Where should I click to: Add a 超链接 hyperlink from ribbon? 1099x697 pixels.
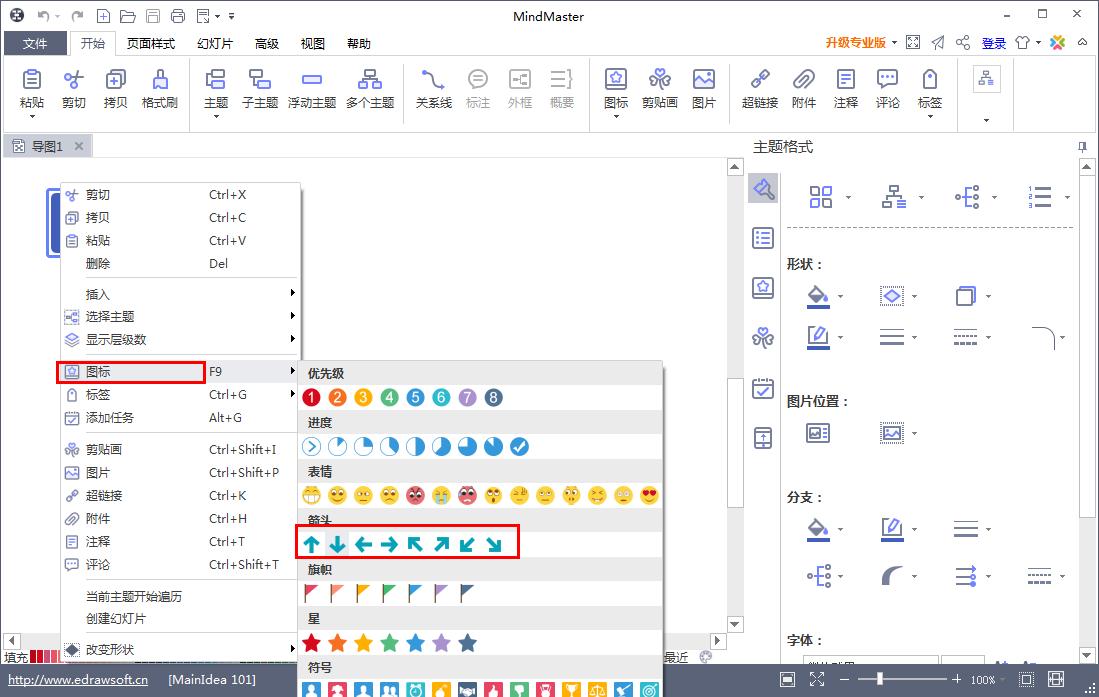760,88
